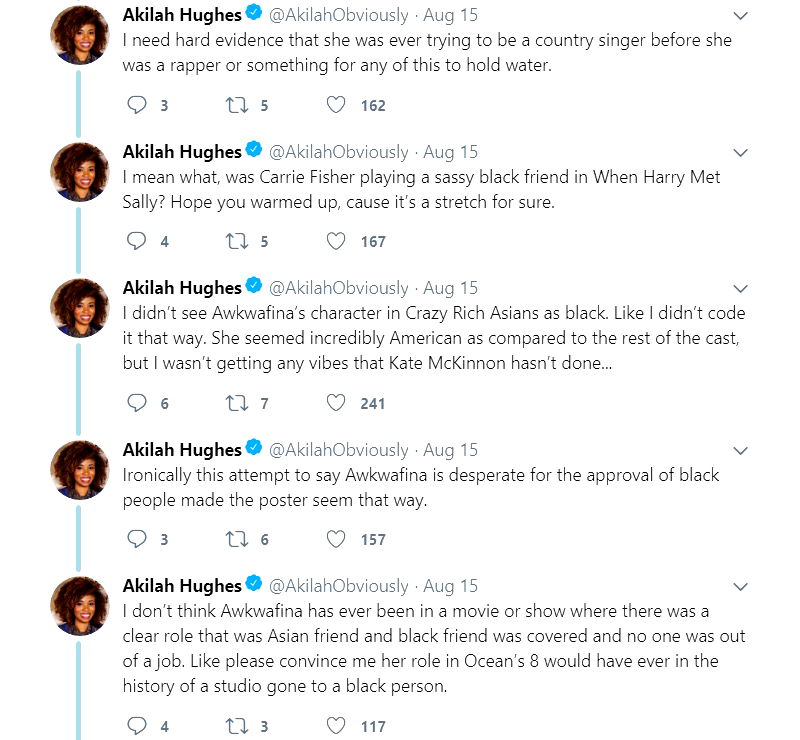
Task: Retweet the Crazy Rich Asians tweet
Action: click(239, 403)
